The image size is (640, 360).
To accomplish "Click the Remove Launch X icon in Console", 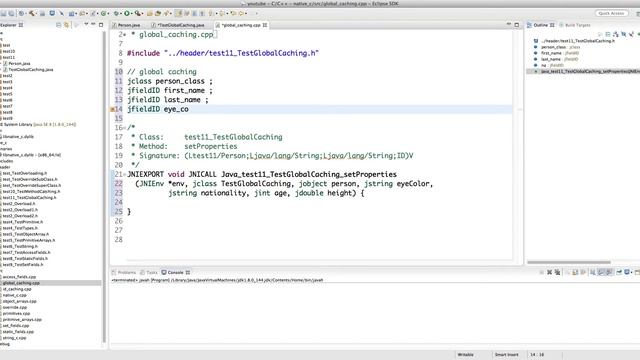I will point(549,272).
